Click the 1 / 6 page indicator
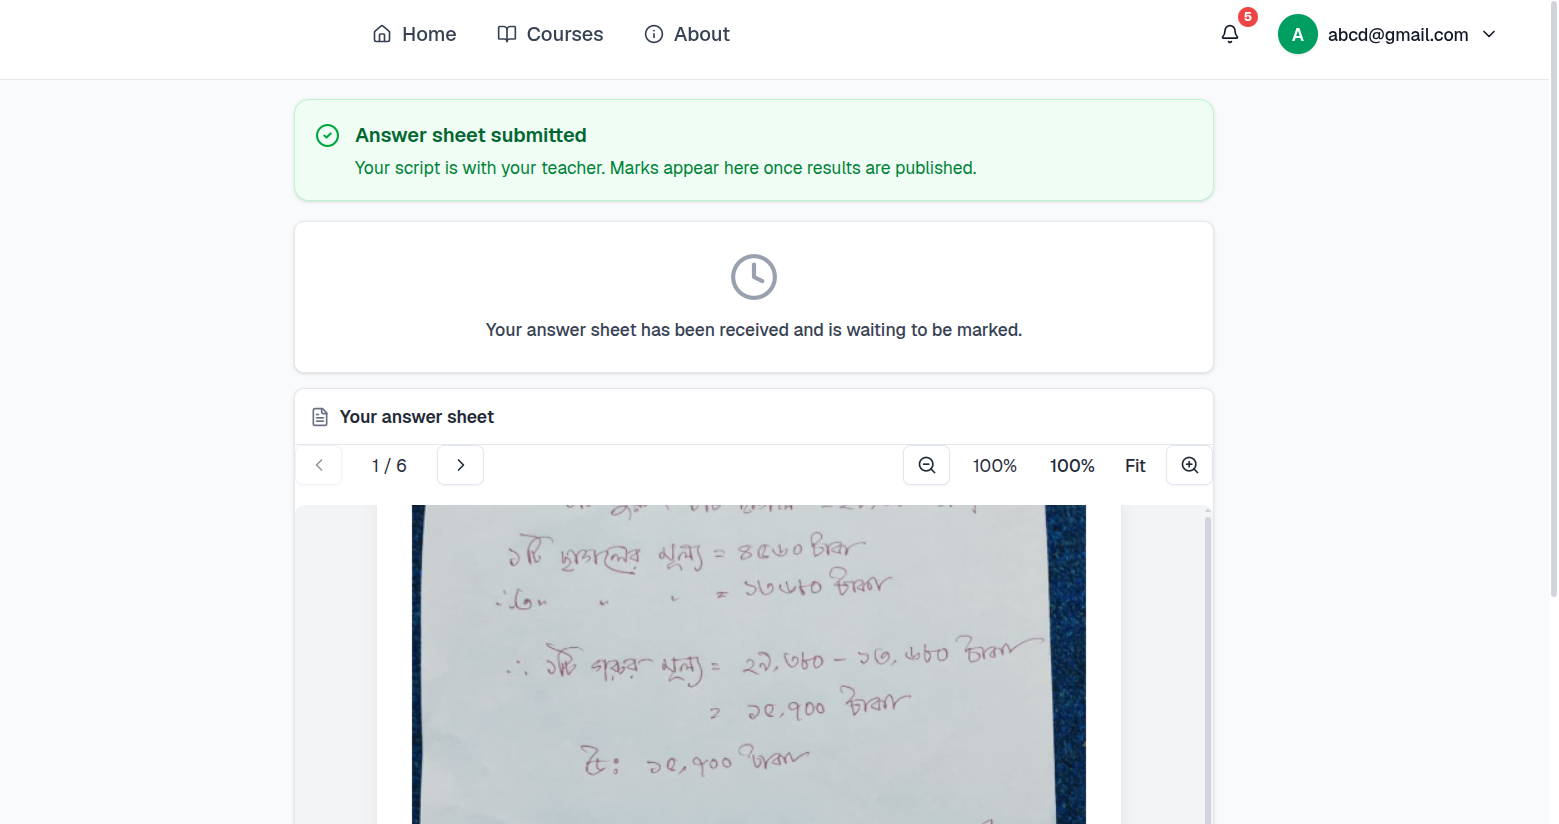This screenshot has width=1559, height=824. click(389, 466)
